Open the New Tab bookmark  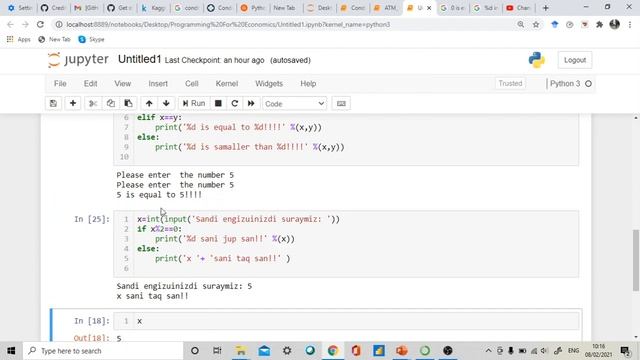pyautogui.click(x=54, y=39)
